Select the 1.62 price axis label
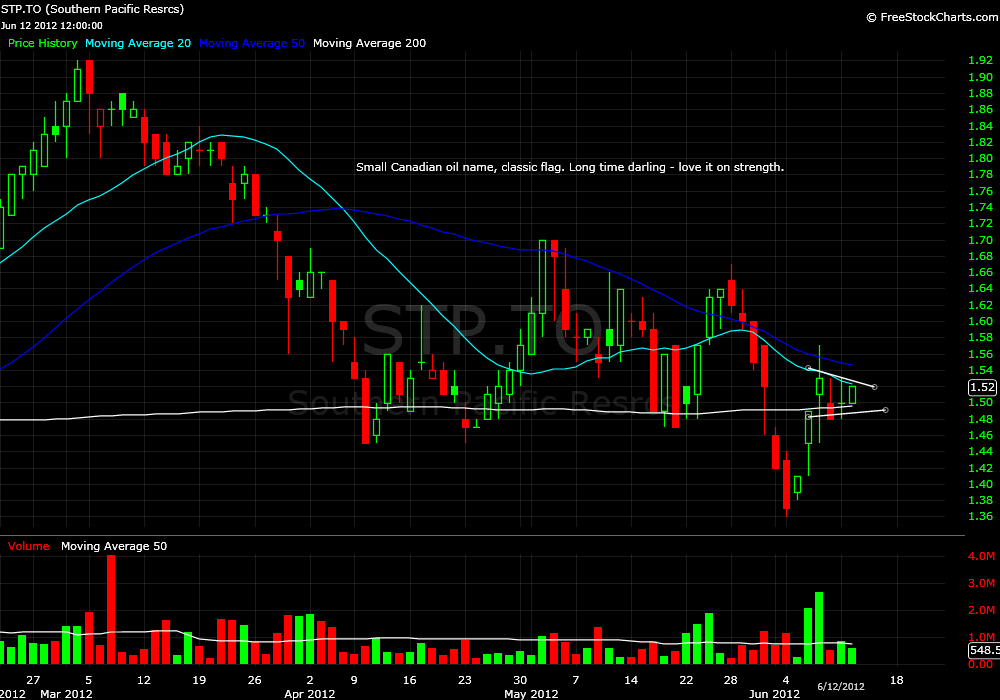1000x700 pixels. coord(980,305)
